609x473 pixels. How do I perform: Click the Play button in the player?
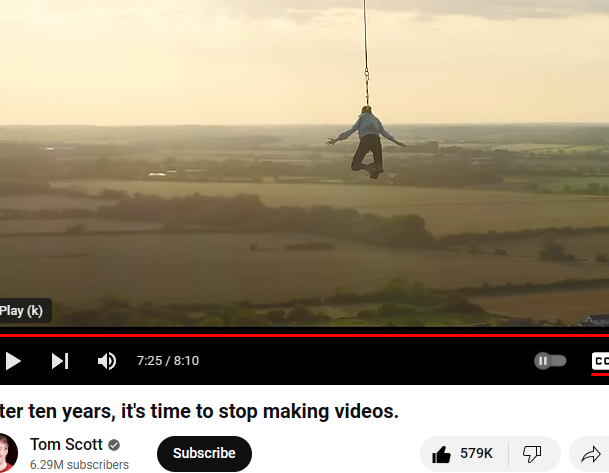click(13, 361)
